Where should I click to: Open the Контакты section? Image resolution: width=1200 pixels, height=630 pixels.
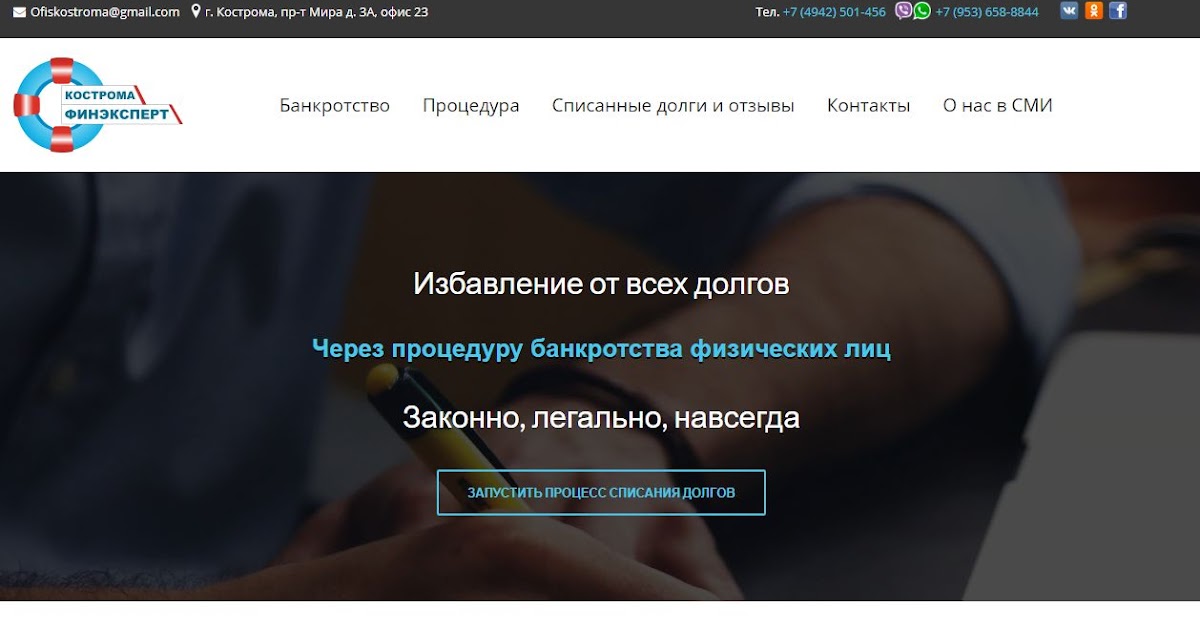tap(868, 105)
